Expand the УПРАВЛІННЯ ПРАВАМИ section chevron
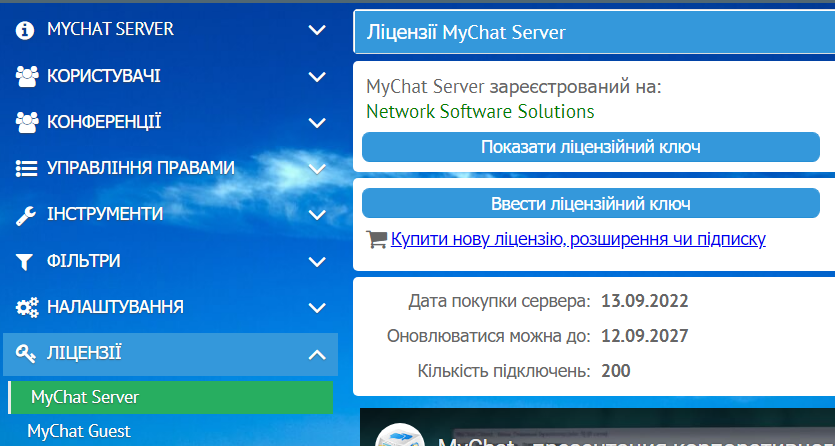This screenshot has width=835, height=446. [317, 169]
